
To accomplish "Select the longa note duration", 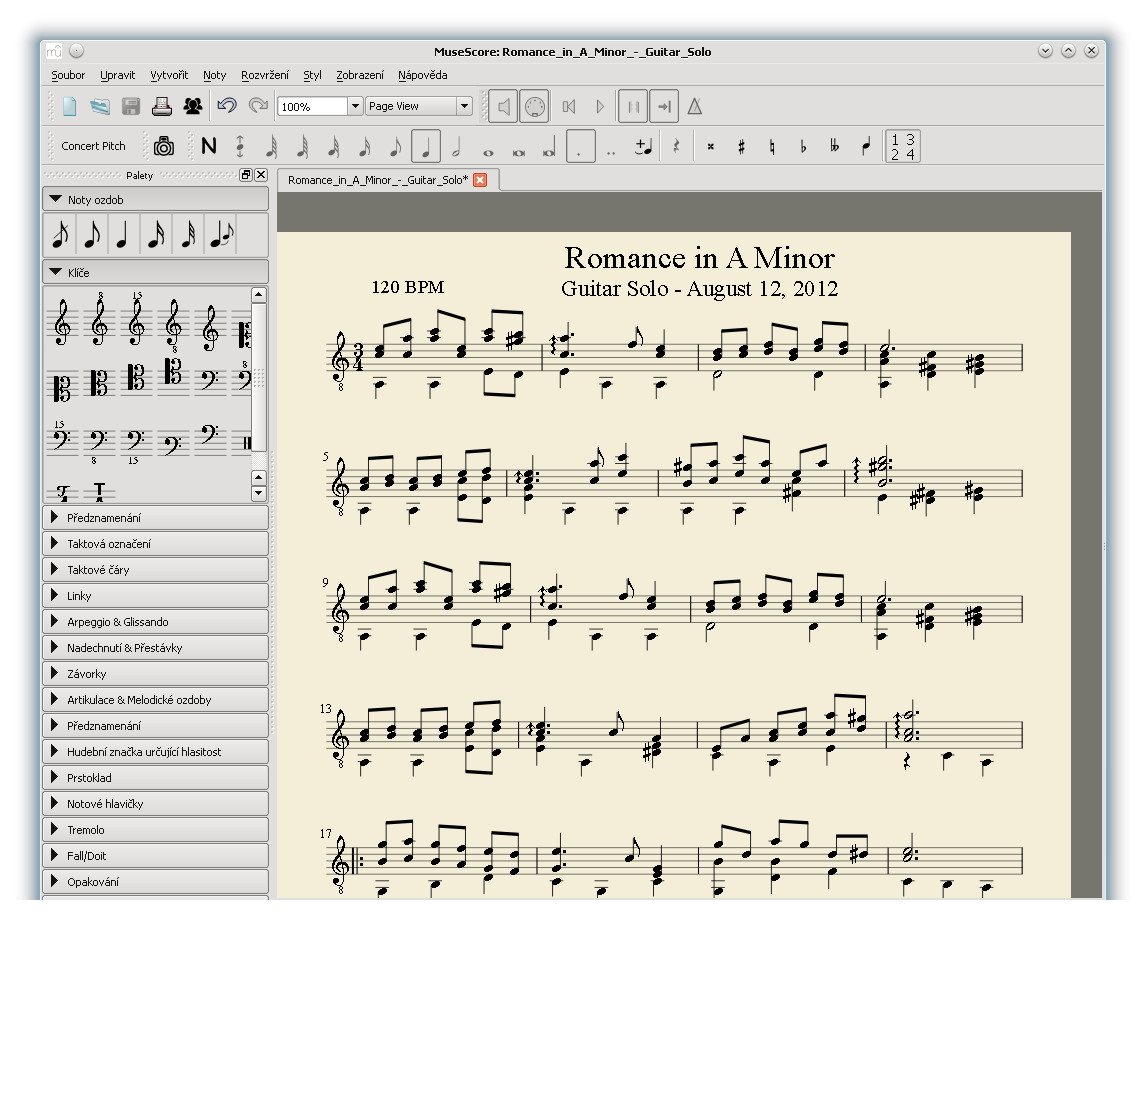I will coord(549,147).
